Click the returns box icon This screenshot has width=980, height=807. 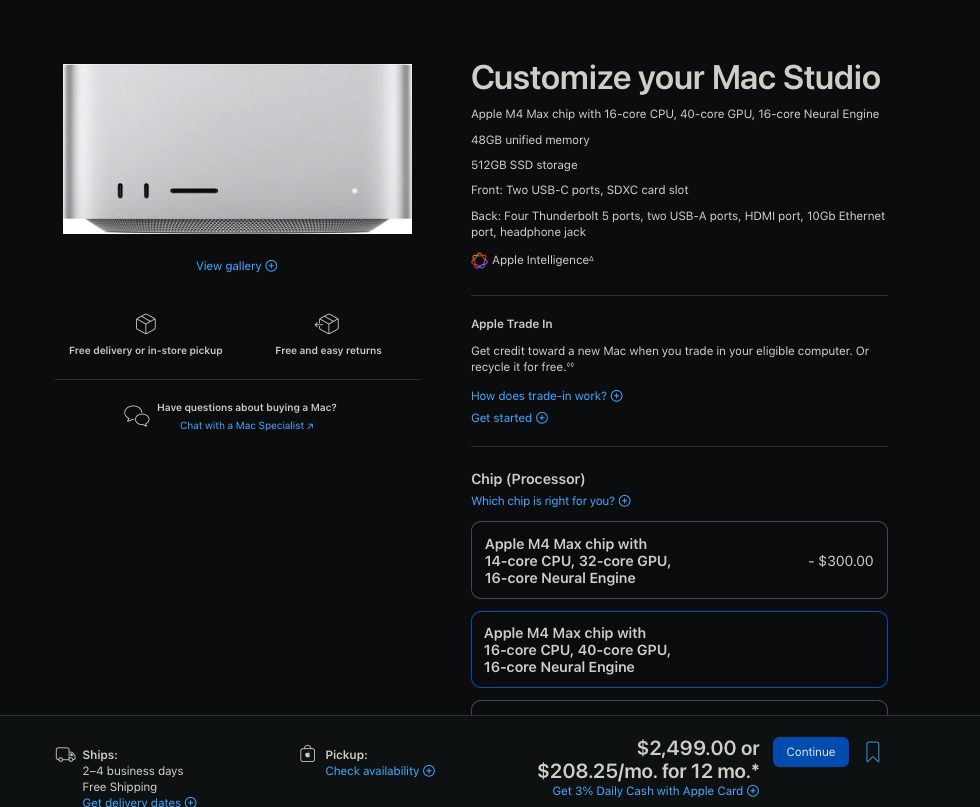click(x=328, y=324)
